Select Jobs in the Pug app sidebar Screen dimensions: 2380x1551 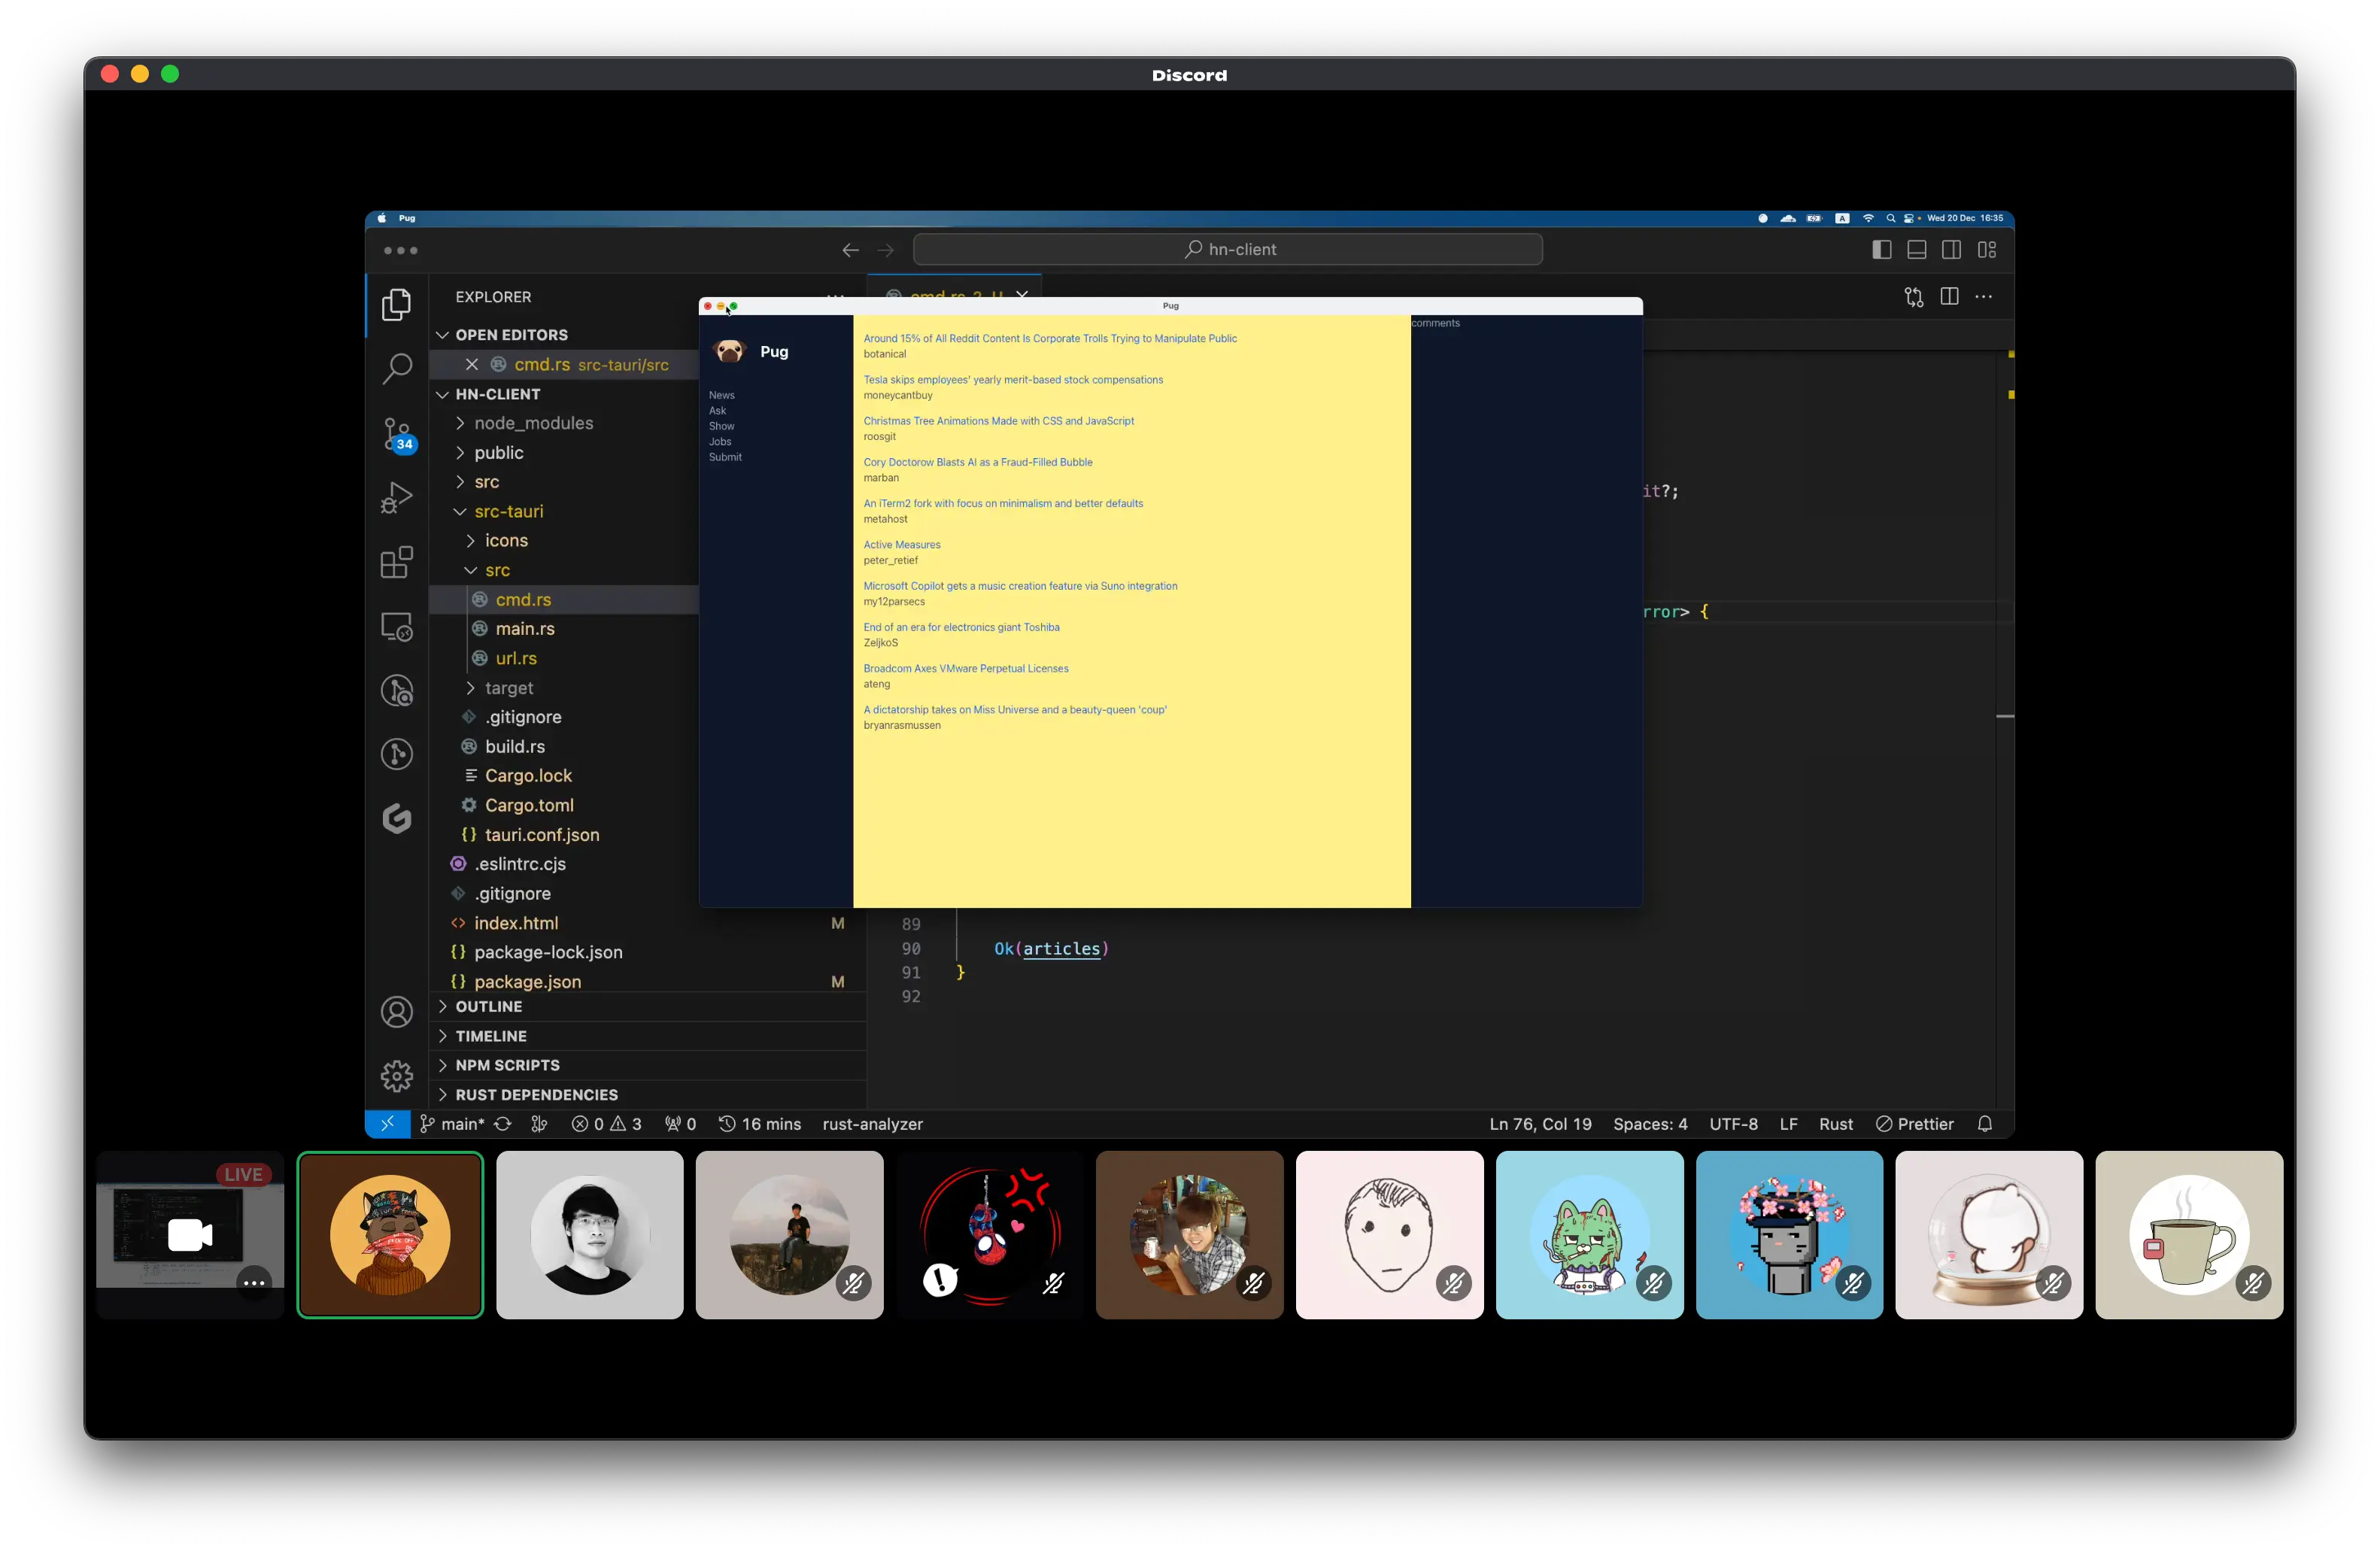point(720,442)
